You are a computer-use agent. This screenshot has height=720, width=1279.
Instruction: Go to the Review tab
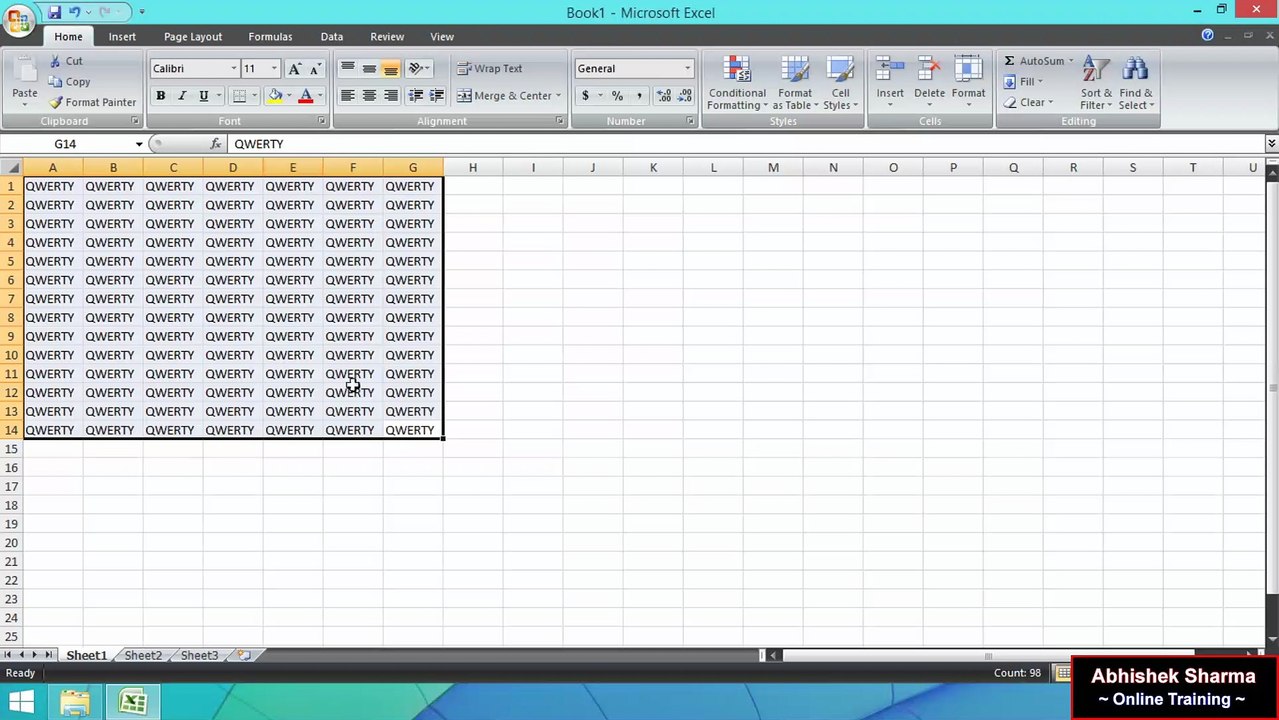[x=387, y=37]
